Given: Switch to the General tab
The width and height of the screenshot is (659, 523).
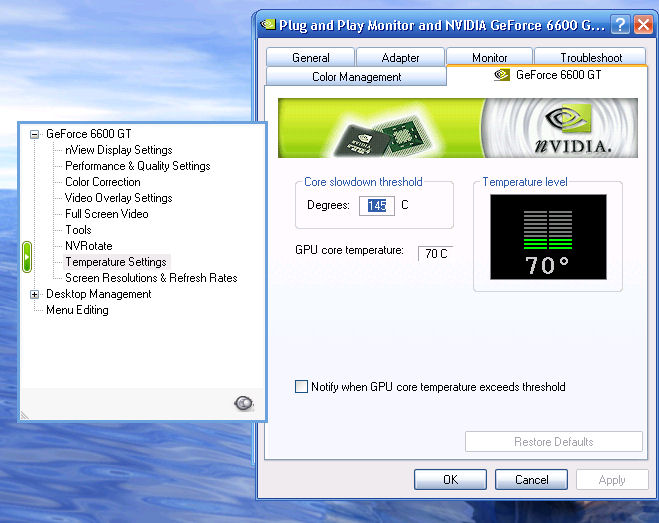Looking at the screenshot, I should tap(311, 58).
